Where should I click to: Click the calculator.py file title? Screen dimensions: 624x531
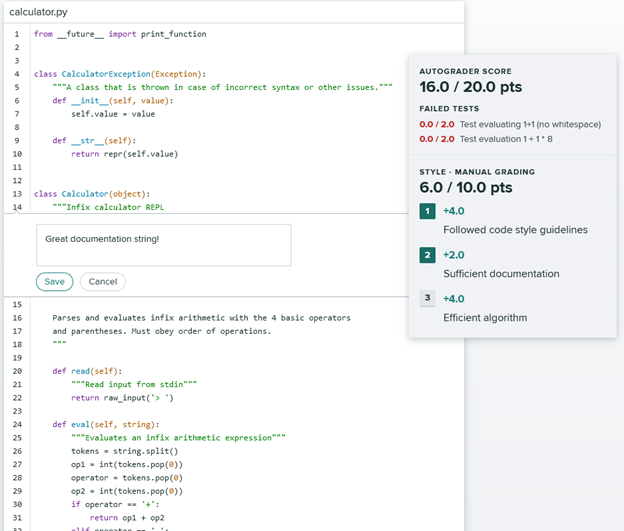coord(38,12)
